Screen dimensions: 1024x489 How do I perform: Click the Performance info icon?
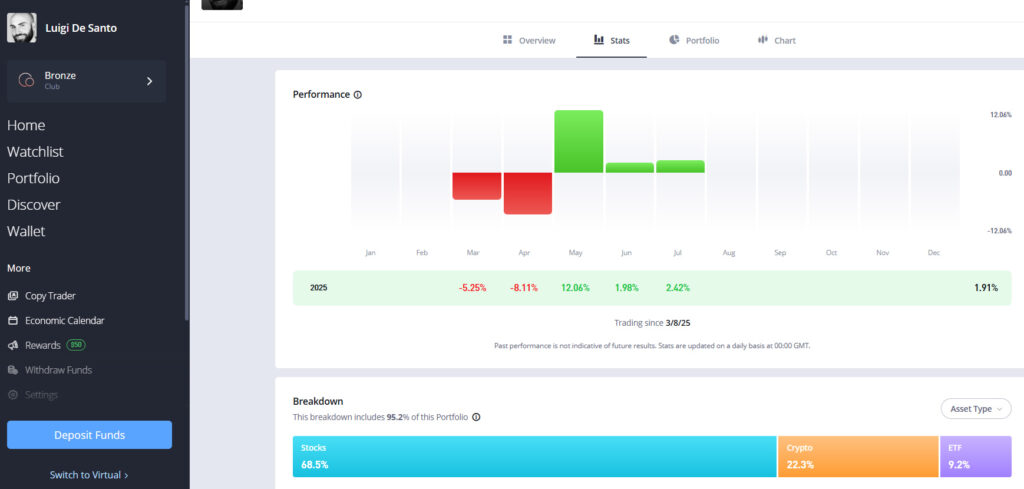358,95
